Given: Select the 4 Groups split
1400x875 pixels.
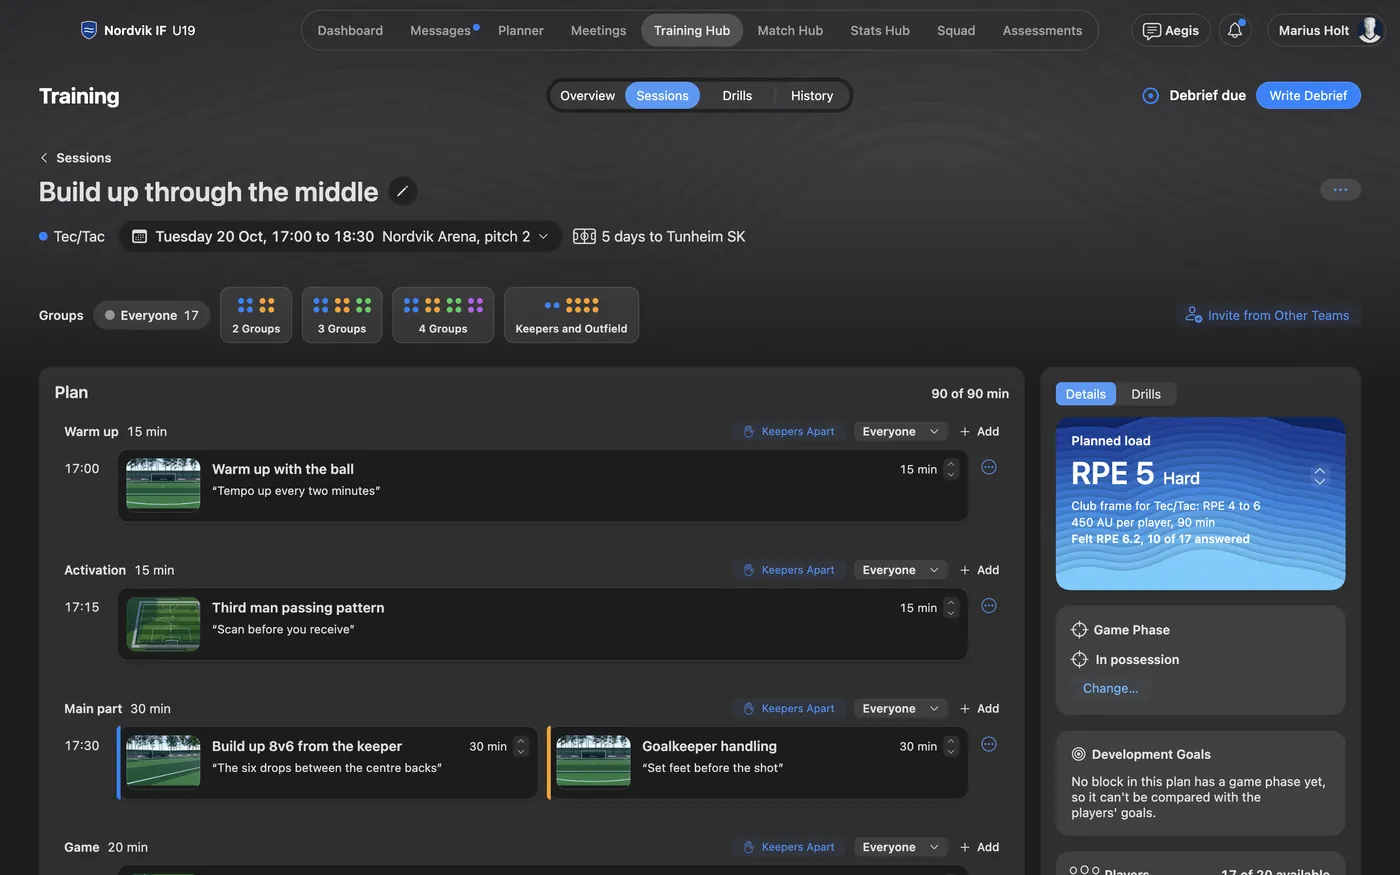Looking at the screenshot, I should tap(443, 315).
